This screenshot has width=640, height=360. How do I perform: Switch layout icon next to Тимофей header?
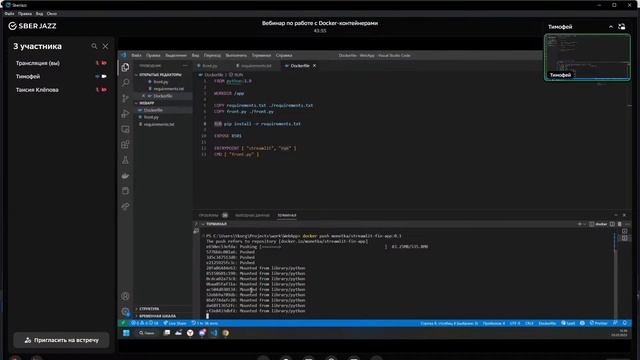click(622, 27)
